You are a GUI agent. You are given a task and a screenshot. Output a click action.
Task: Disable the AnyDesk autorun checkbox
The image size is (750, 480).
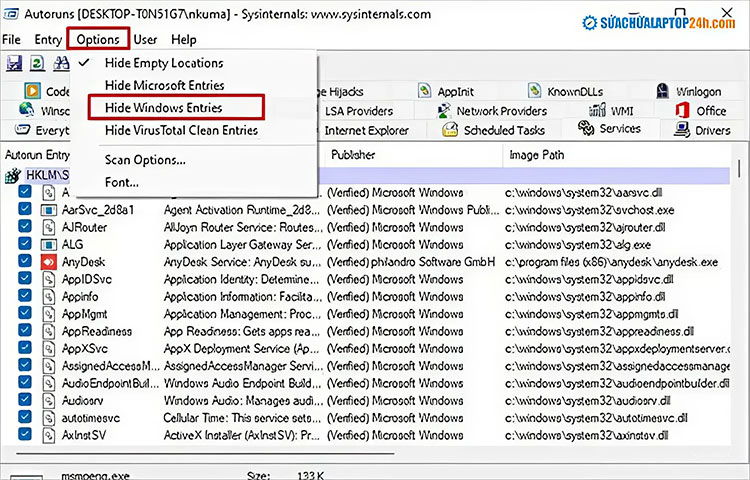[x=25, y=261]
